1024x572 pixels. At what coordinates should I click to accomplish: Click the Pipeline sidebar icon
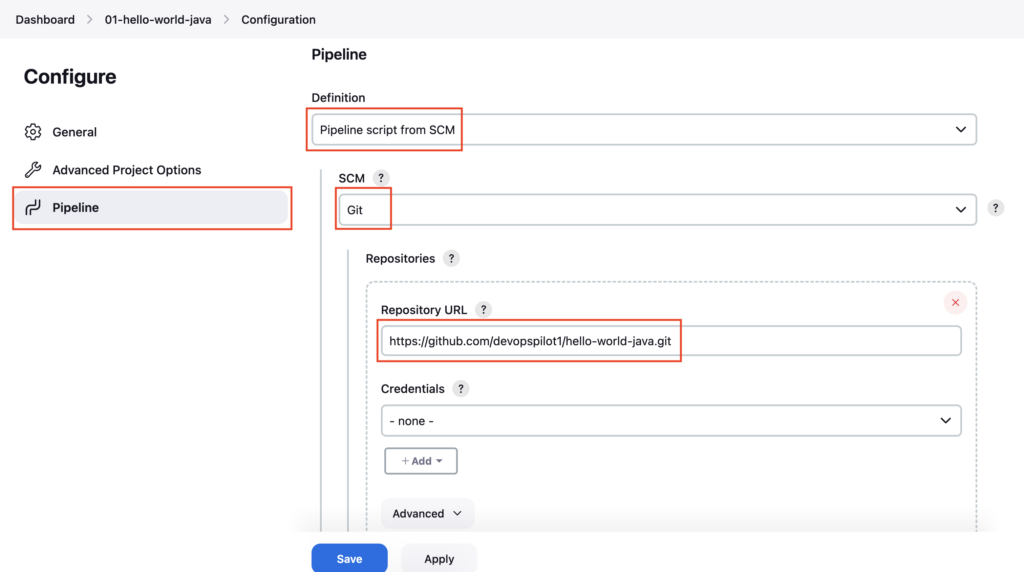click(x=33, y=208)
